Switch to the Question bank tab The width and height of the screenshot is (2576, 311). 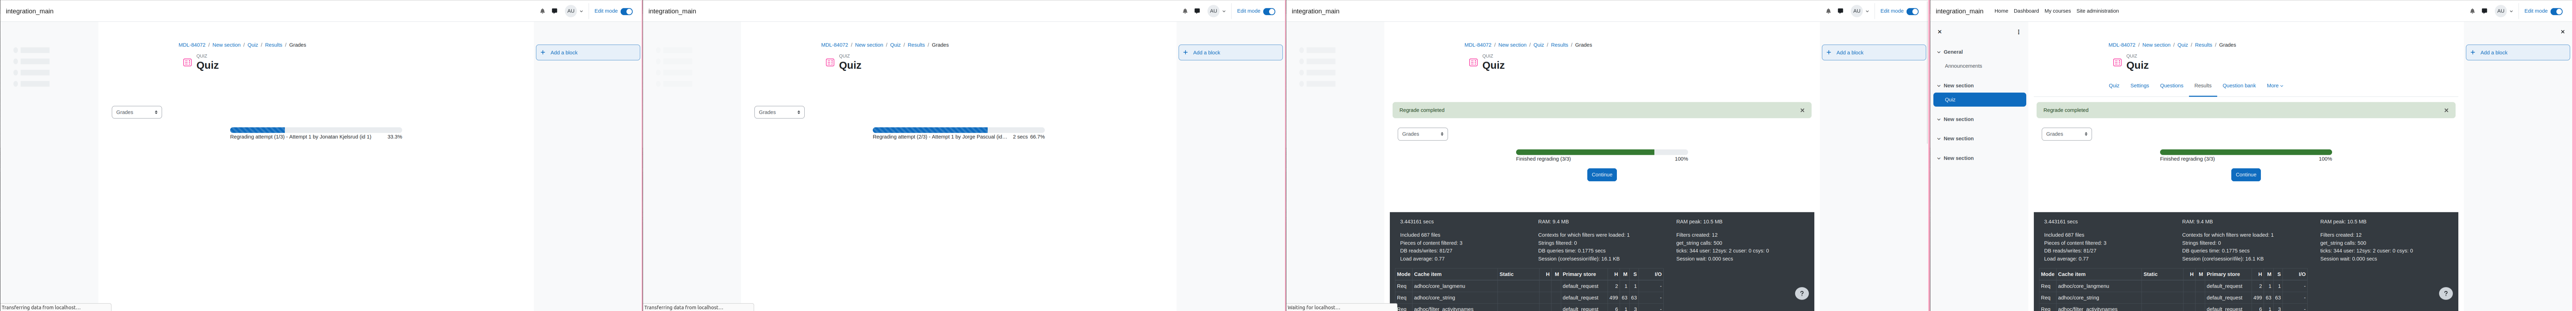coord(2239,86)
